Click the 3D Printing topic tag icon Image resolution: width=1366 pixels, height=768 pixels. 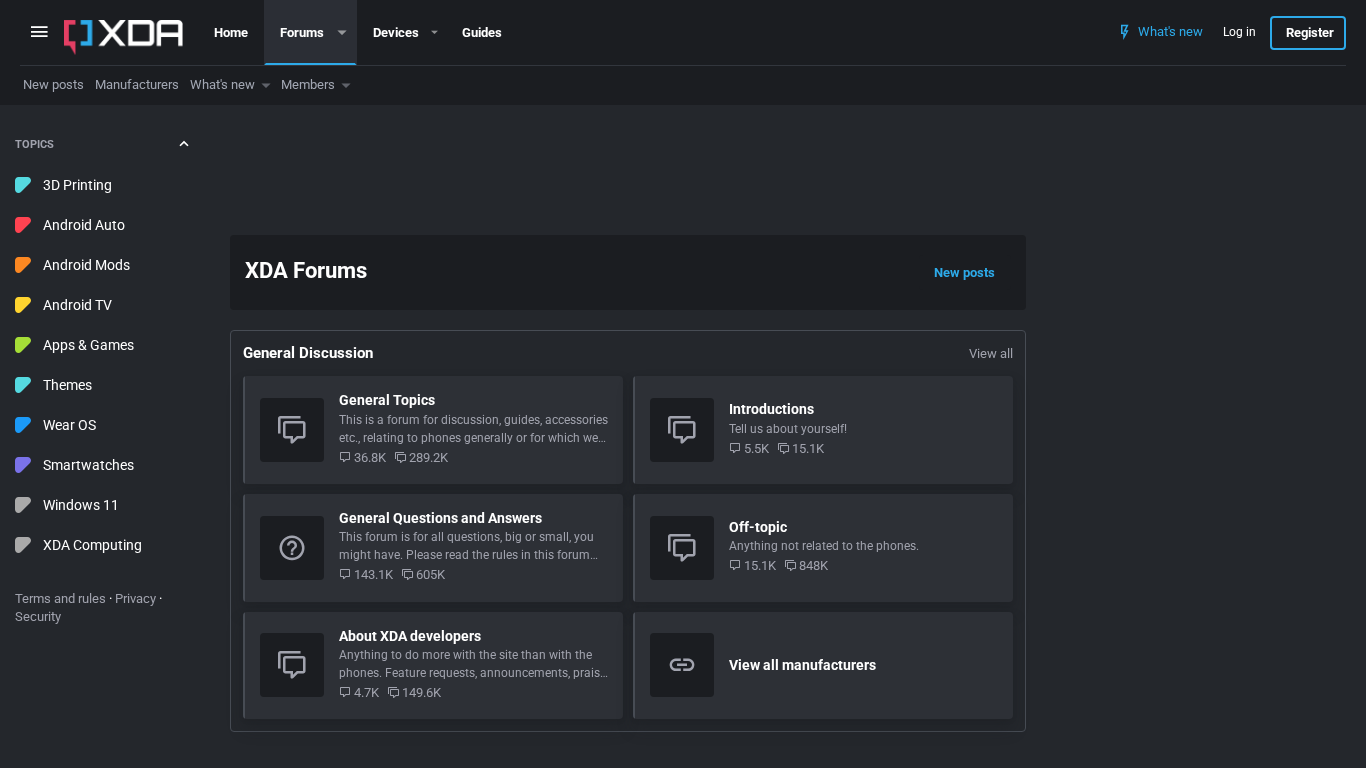click(x=23, y=185)
